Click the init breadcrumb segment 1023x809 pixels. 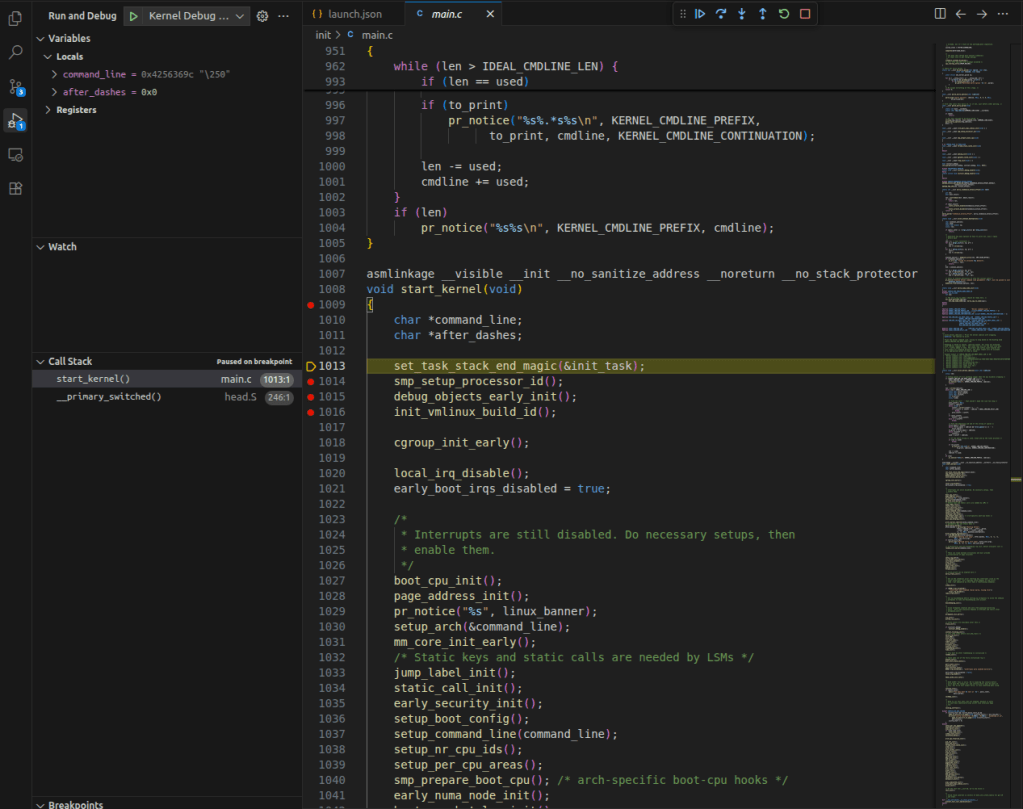(x=323, y=35)
